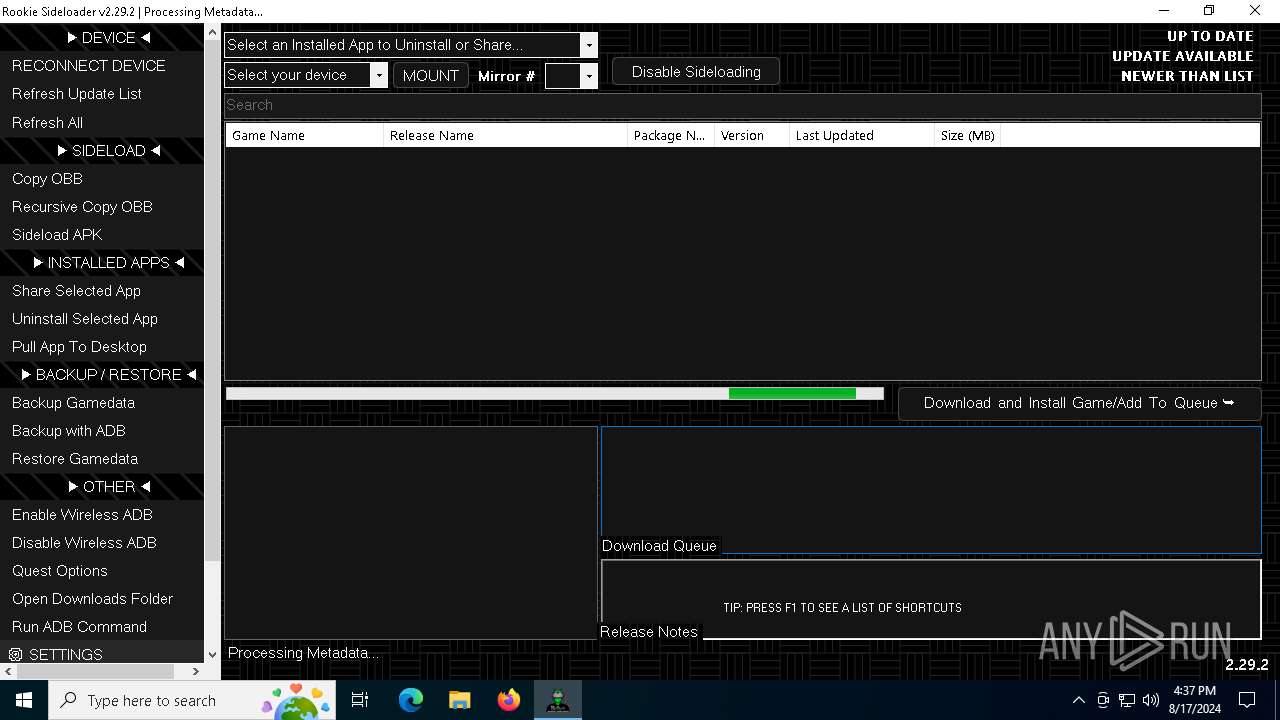Click the Processing Metadata status text
This screenshot has height=720, width=1280.
[304, 653]
